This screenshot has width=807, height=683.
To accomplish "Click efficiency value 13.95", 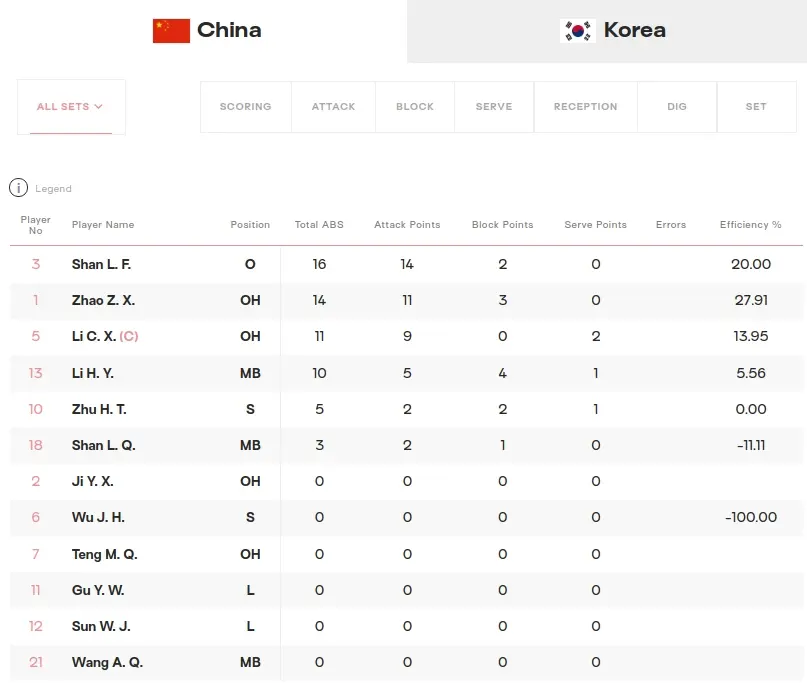I will point(751,336).
